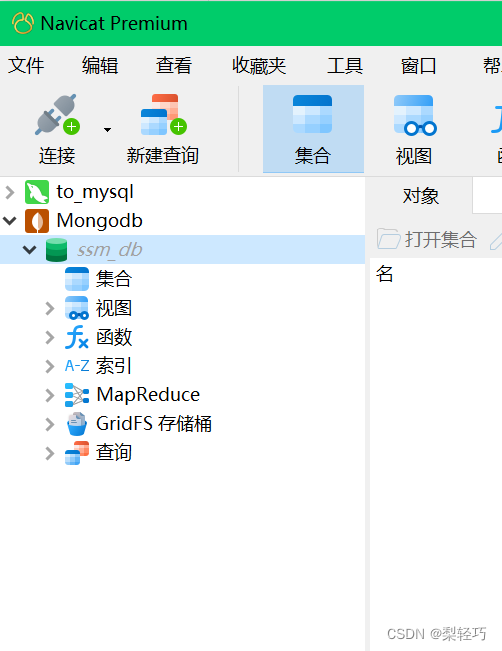Open the 工具 menu
The image size is (502, 651).
tap(345, 66)
